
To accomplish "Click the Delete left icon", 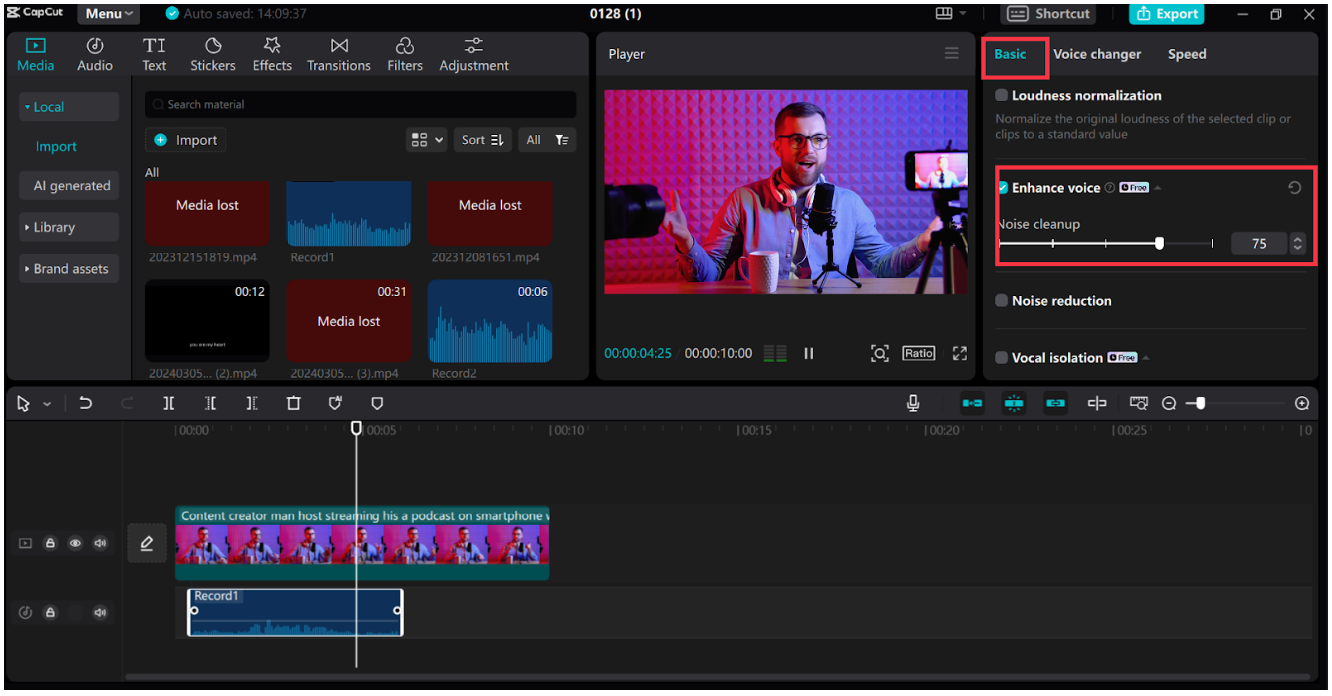I will click(x=210, y=403).
